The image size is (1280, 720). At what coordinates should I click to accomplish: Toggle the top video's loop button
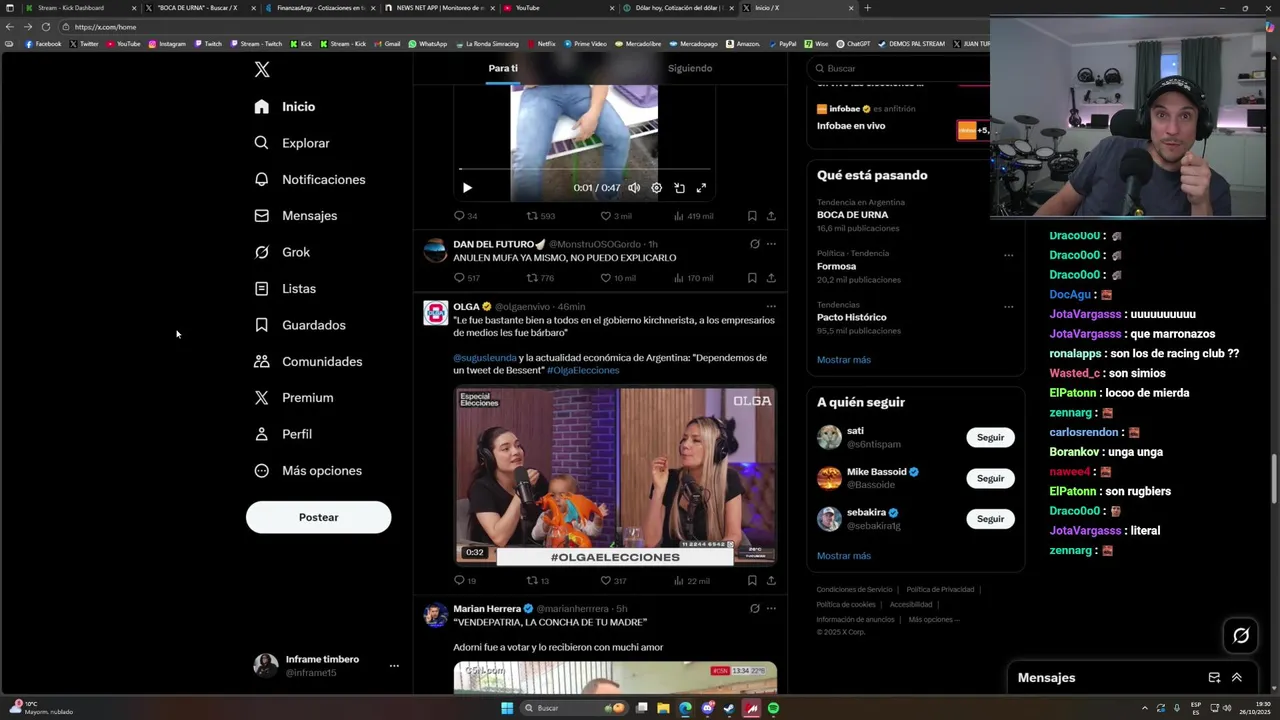[679, 188]
